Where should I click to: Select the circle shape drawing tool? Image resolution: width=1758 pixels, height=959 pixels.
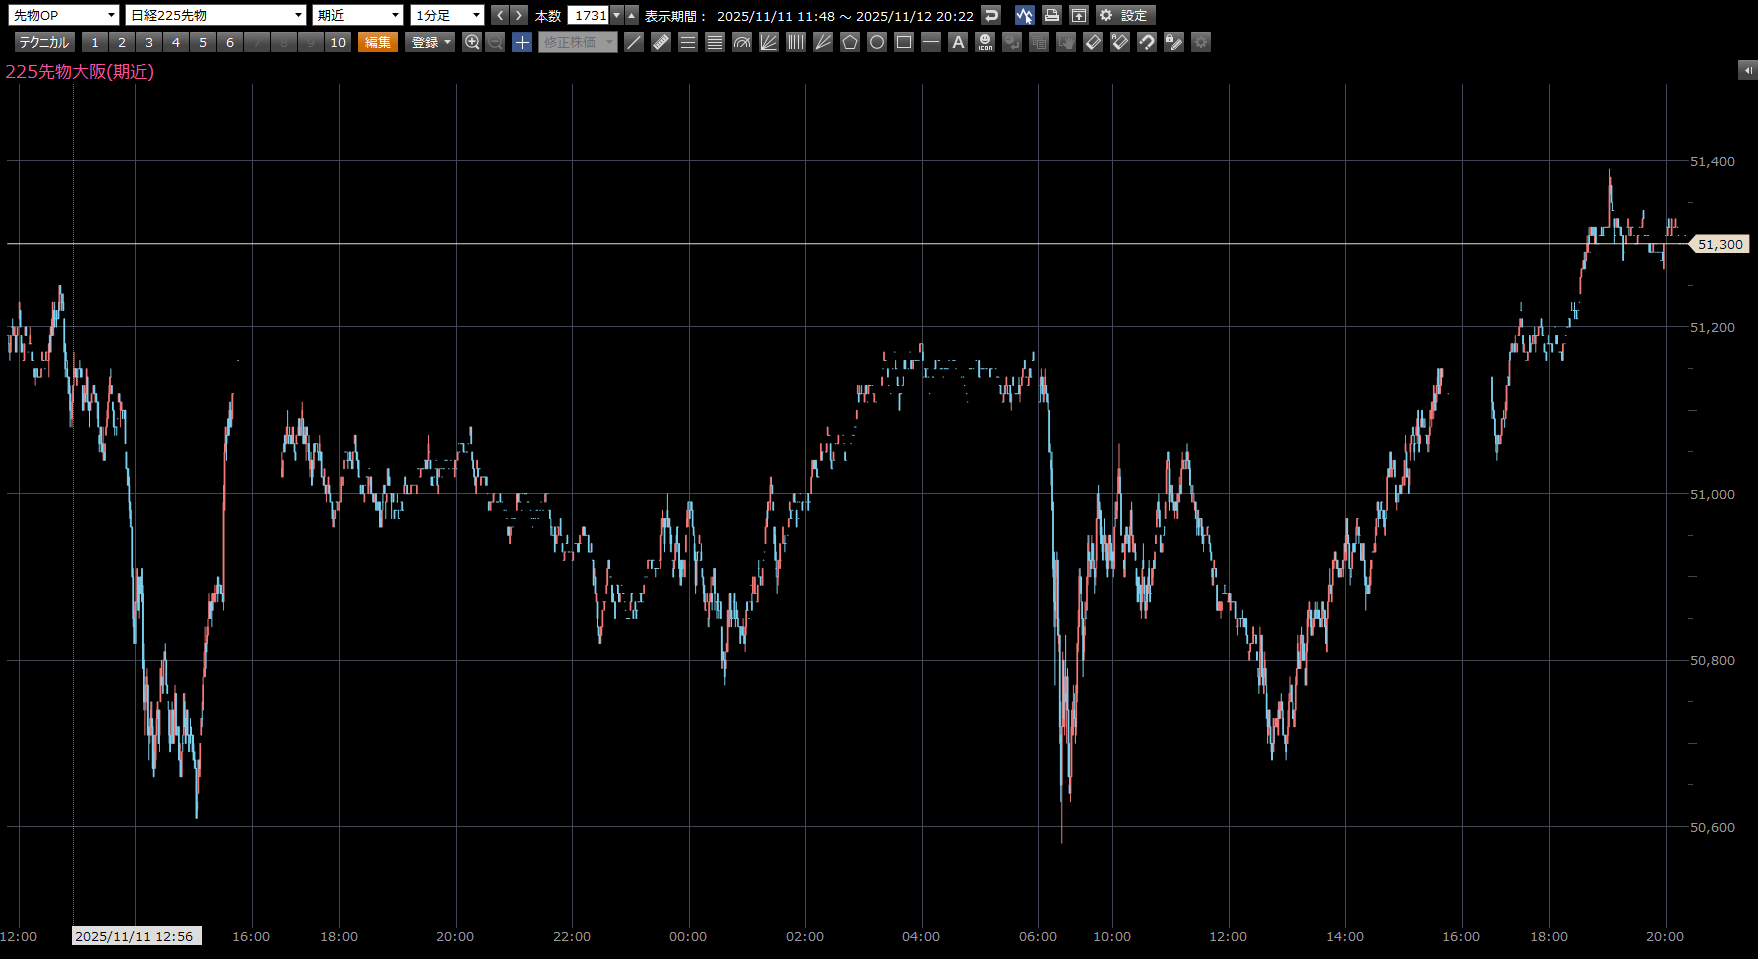tap(877, 42)
